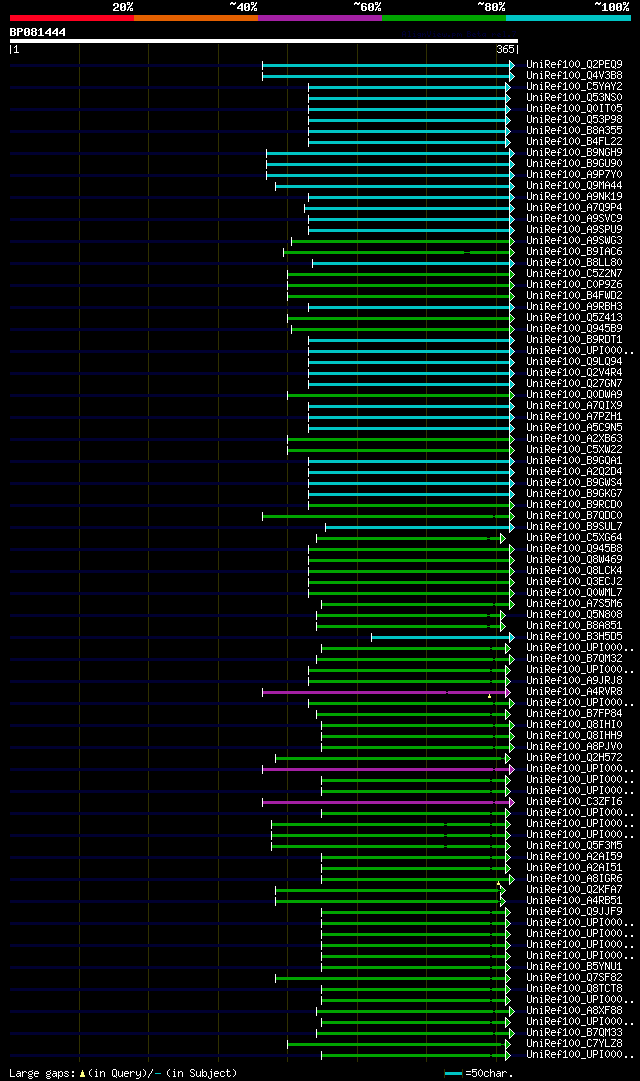Select the UniRef100_Q9JJF9 label
This screenshot has height=1081, width=640.
click(574, 911)
